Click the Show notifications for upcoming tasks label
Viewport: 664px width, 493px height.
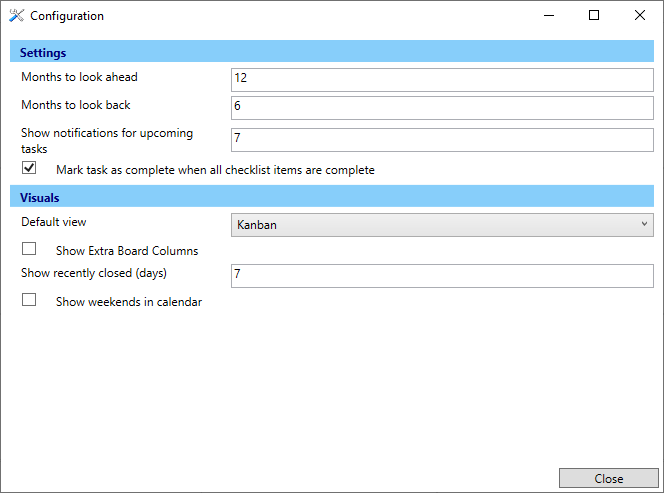tap(107, 141)
